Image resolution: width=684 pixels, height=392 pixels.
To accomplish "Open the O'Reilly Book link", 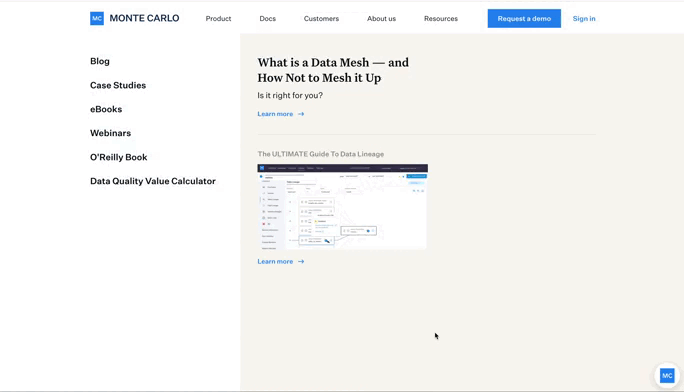I will pyautogui.click(x=119, y=157).
